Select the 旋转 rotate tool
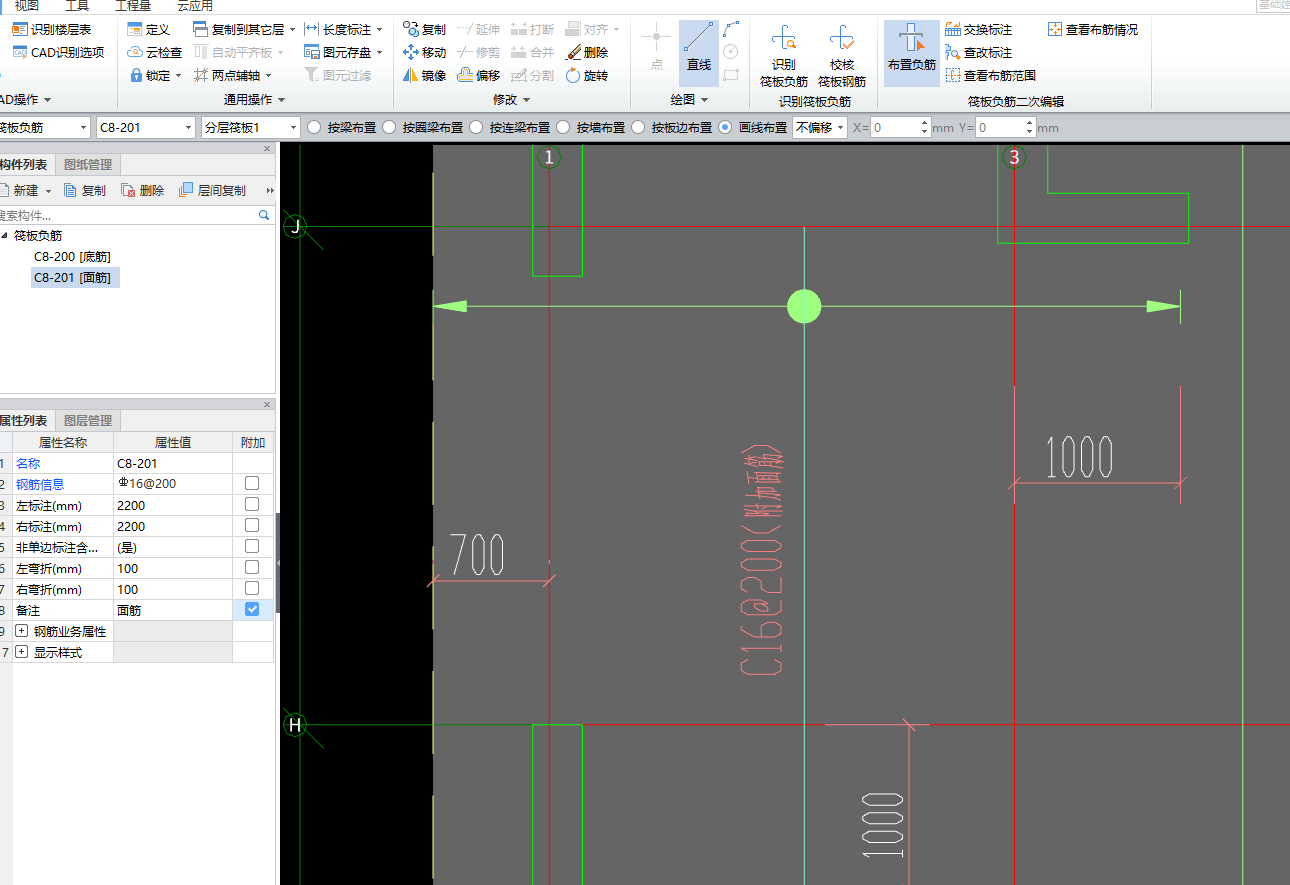This screenshot has height=885, width=1290. point(587,75)
